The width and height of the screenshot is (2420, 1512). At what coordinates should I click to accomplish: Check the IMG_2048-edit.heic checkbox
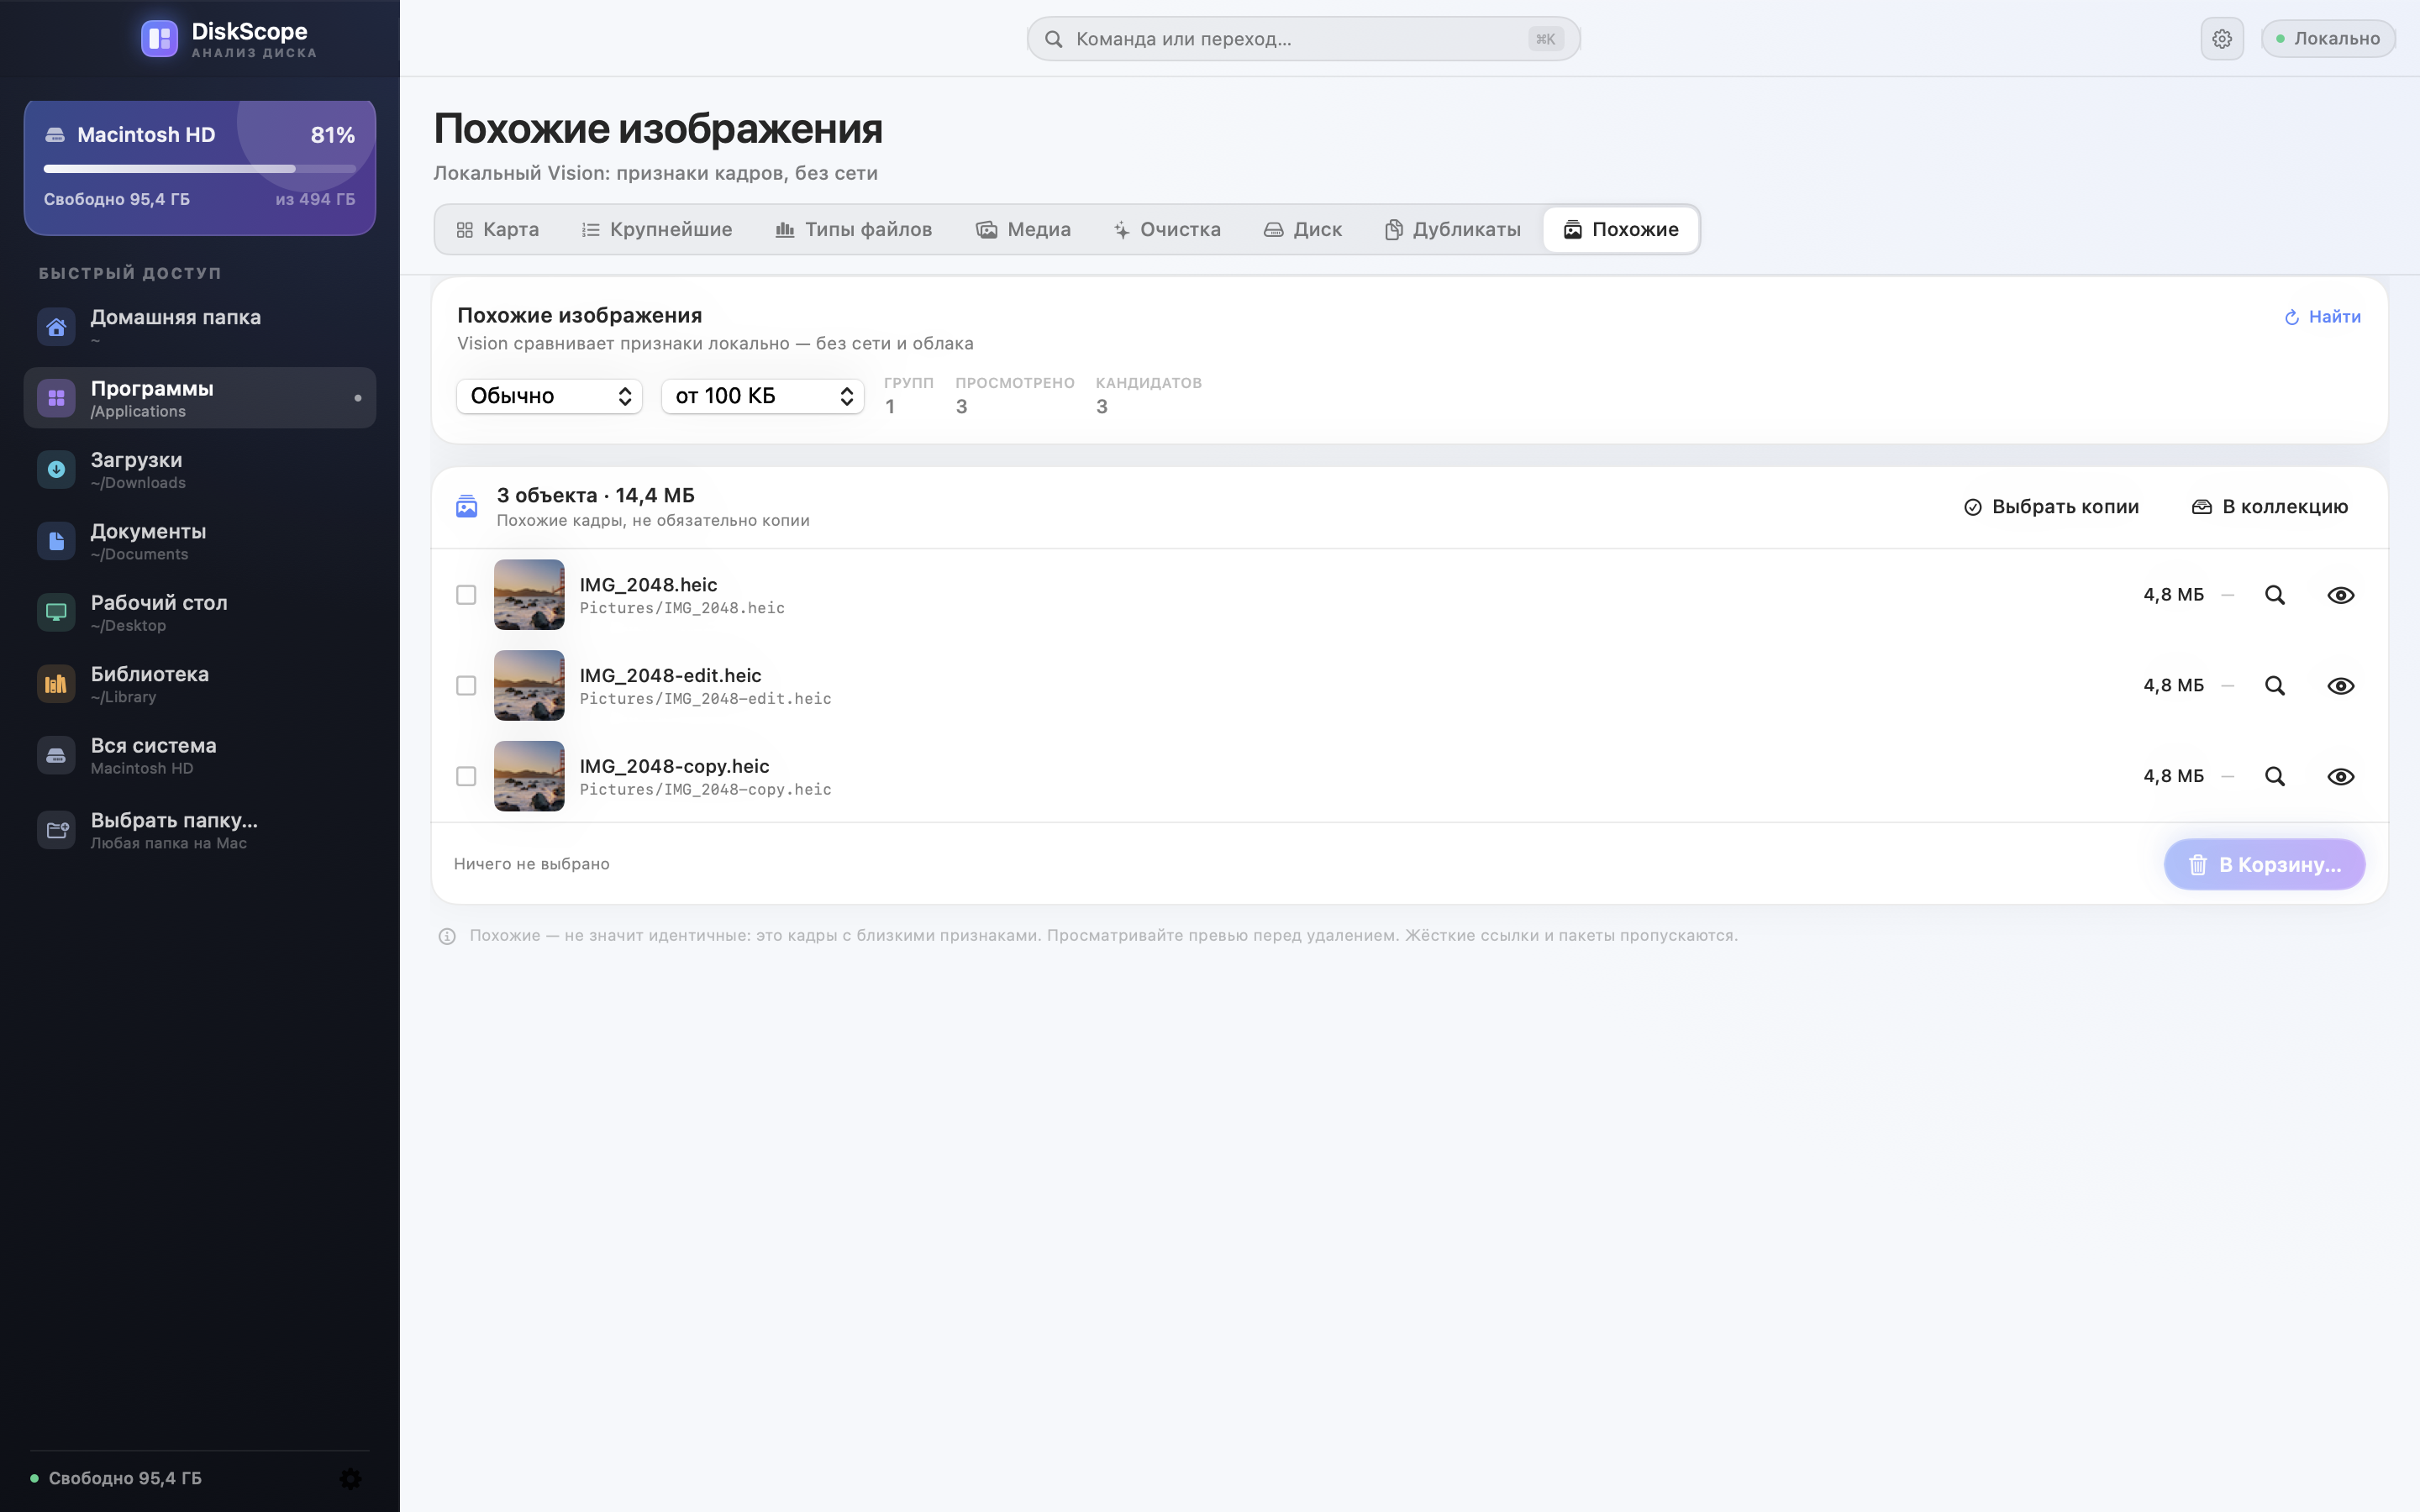pos(466,686)
